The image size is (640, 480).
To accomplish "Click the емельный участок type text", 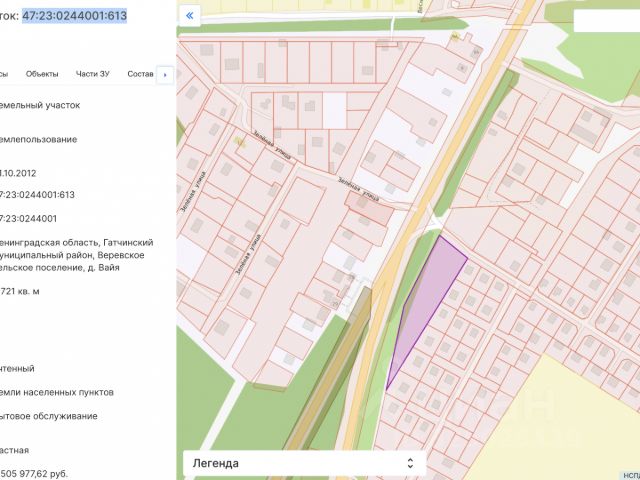I will point(40,105).
